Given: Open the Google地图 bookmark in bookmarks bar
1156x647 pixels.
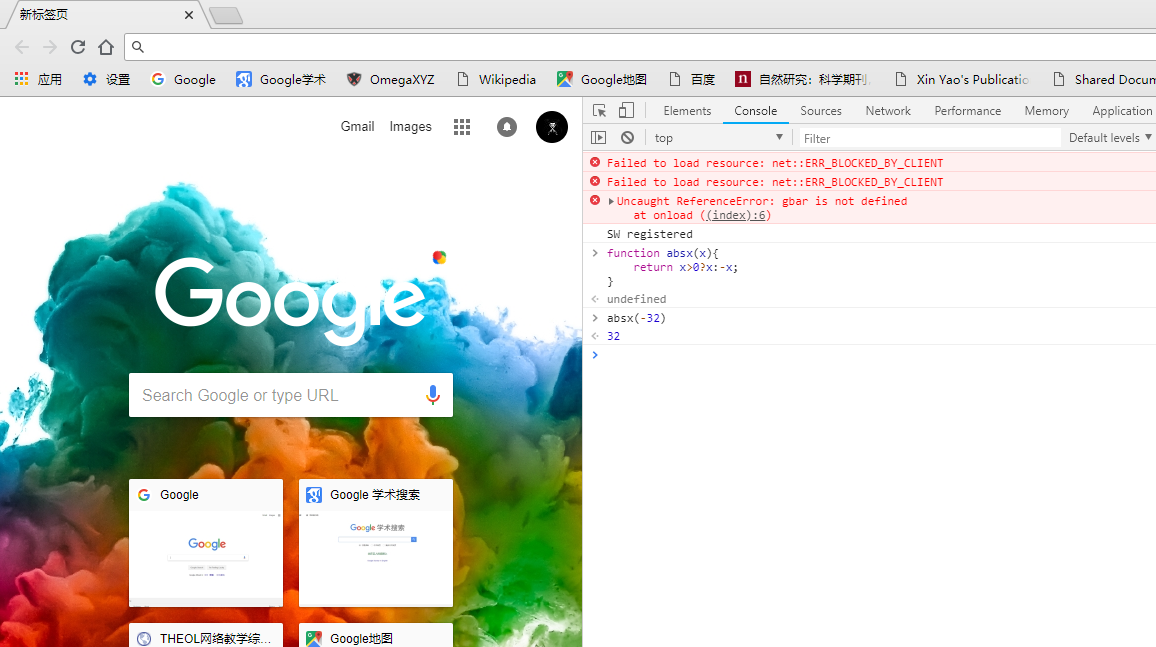Looking at the screenshot, I should click(x=602, y=79).
